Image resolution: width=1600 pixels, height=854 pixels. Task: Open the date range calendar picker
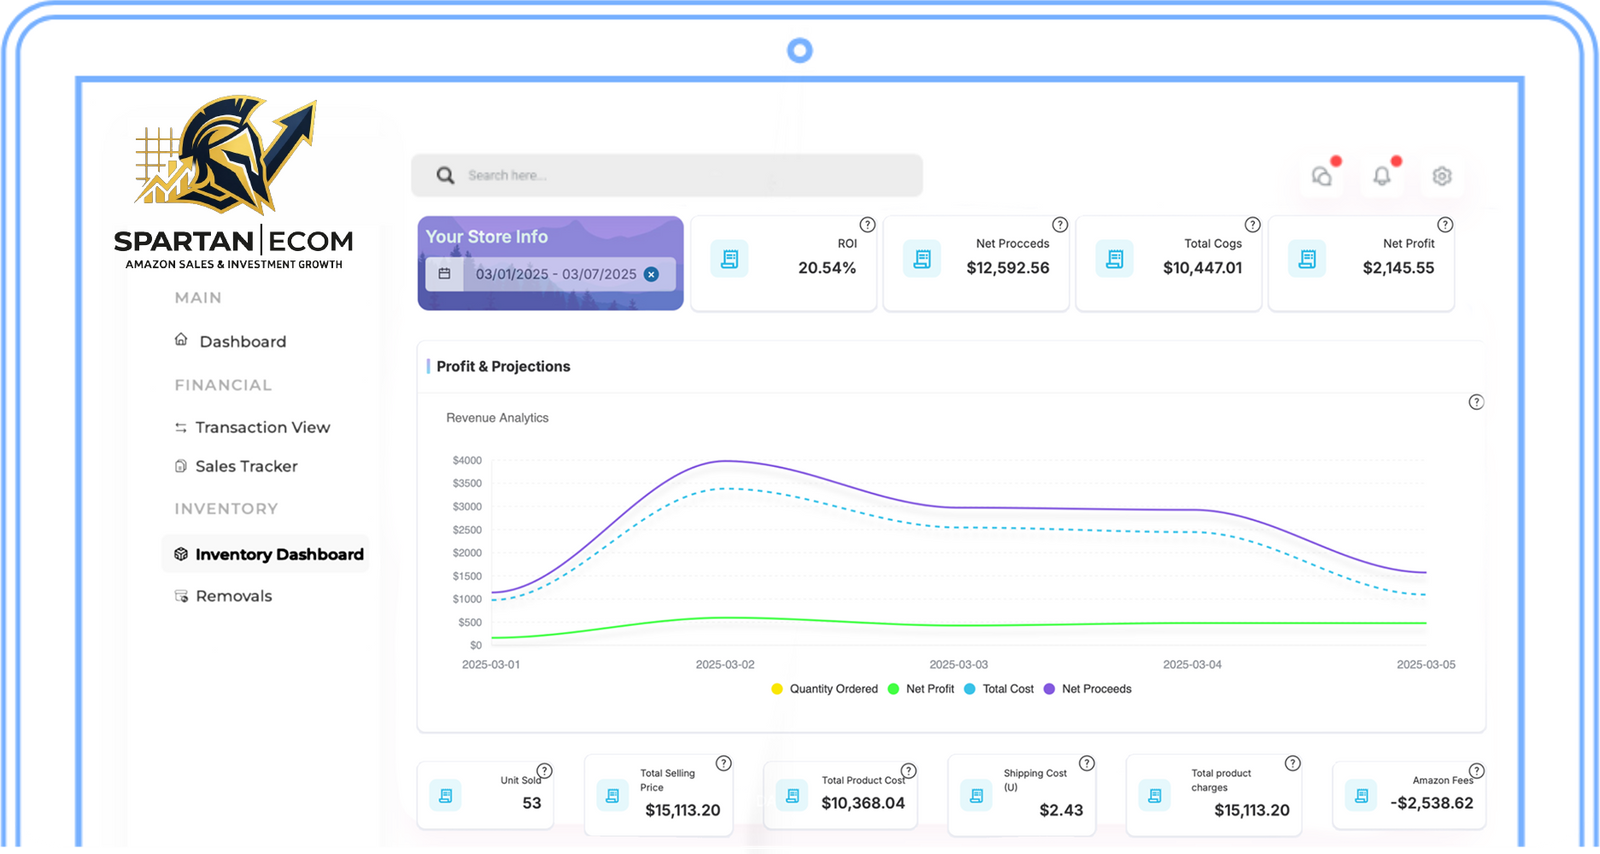coord(445,274)
